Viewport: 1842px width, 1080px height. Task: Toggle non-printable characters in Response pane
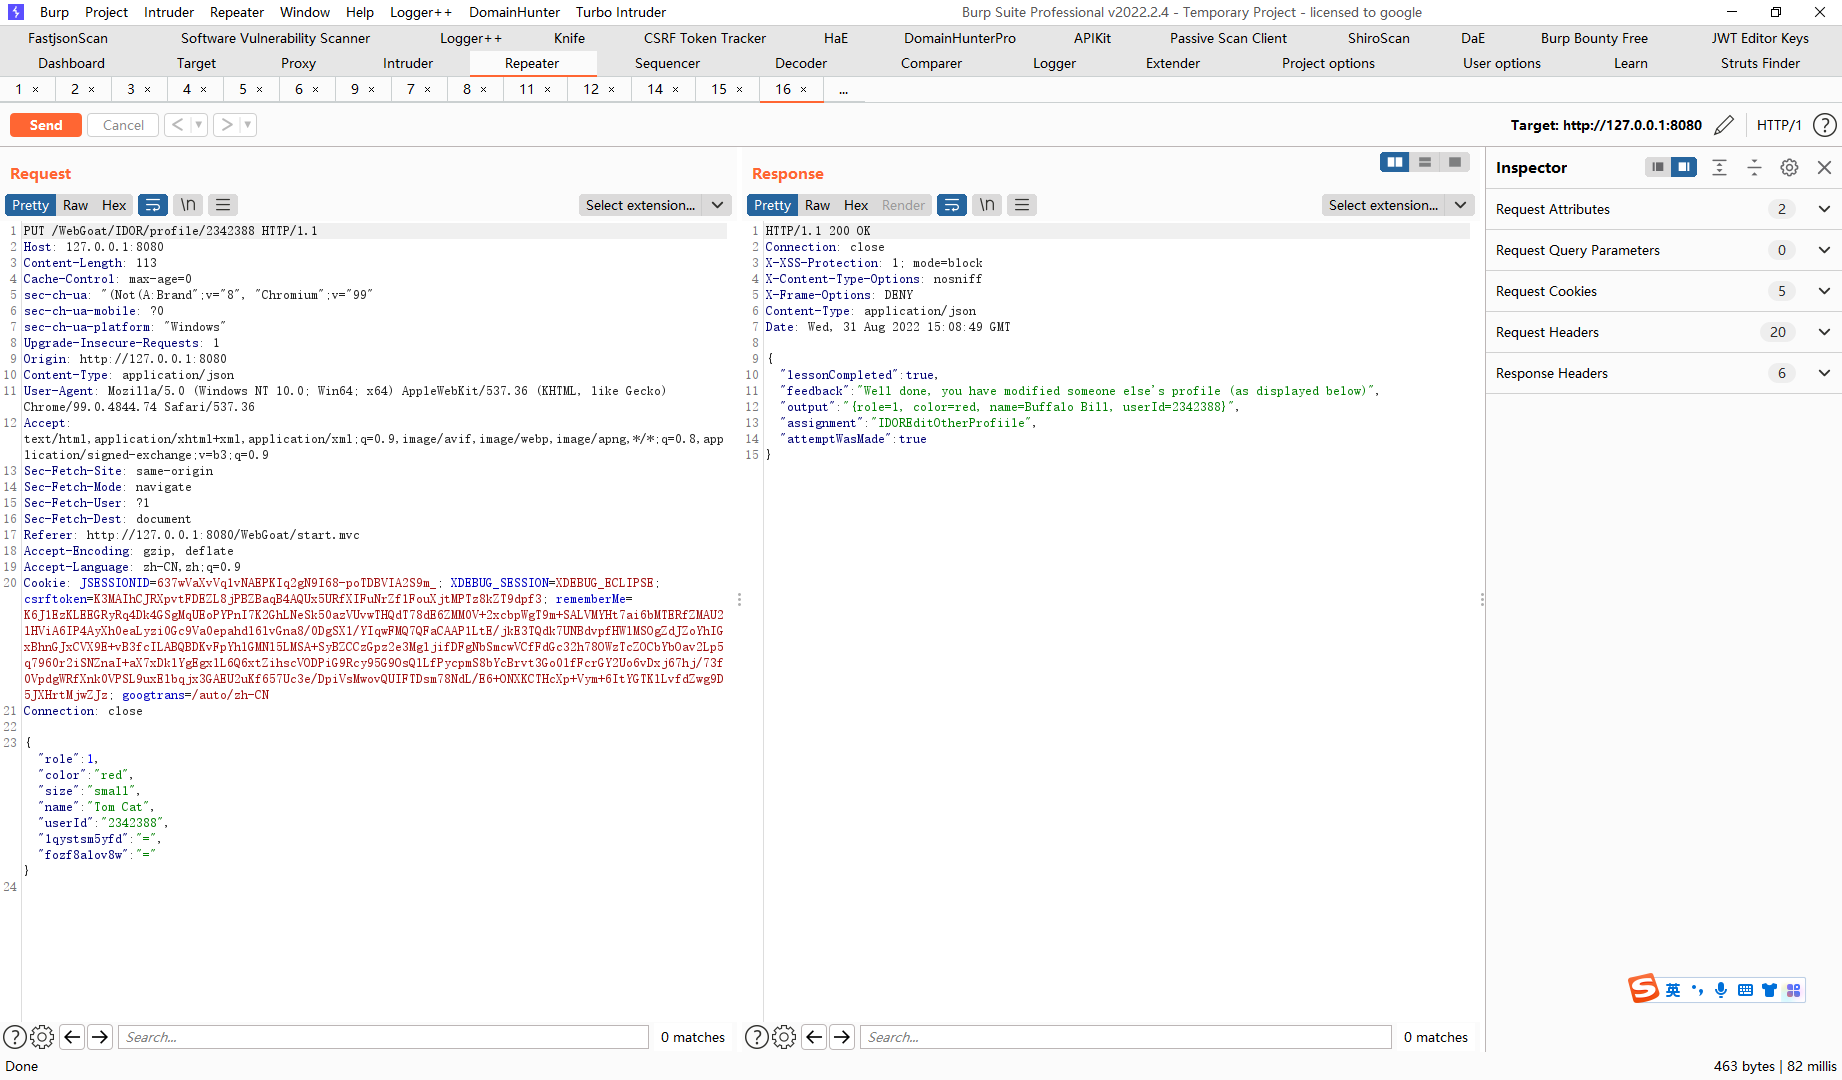(987, 205)
